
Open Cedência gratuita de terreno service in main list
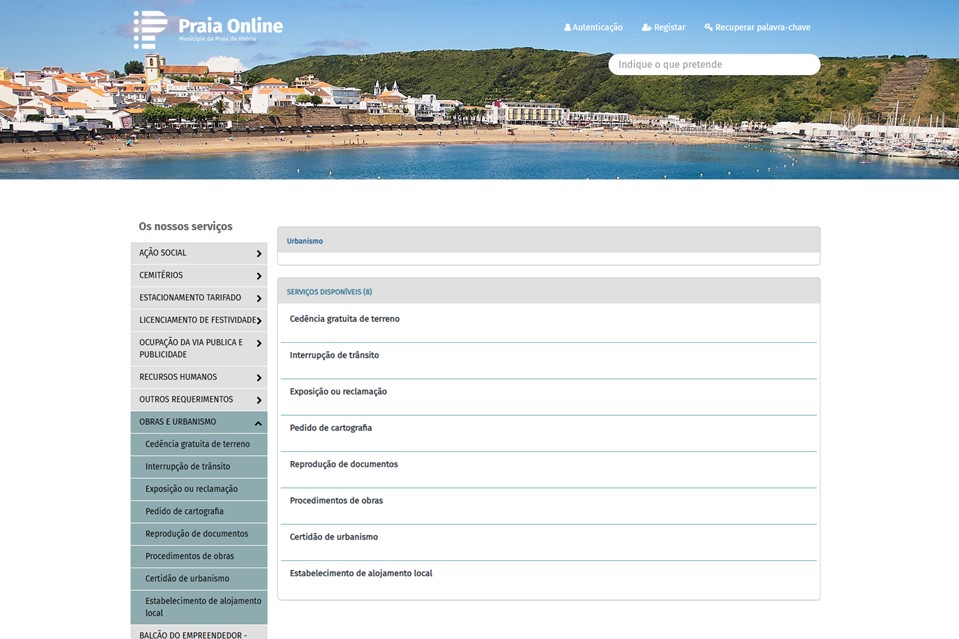[x=344, y=319]
